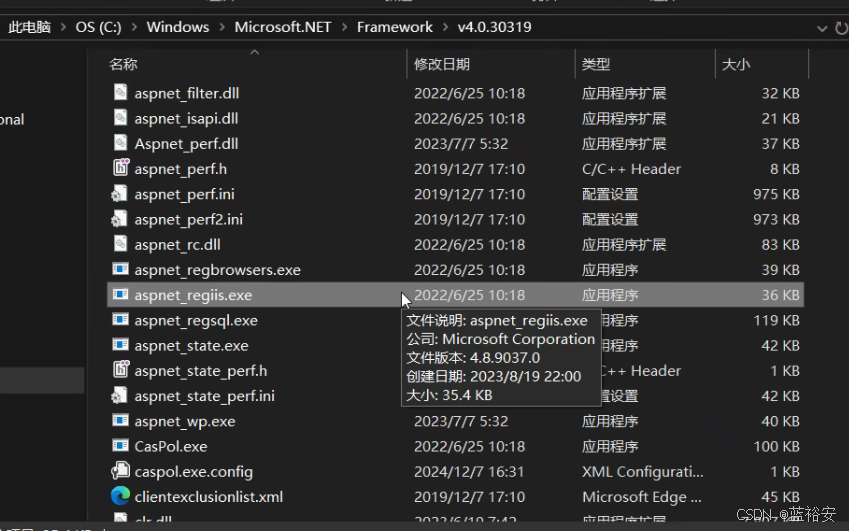Select the clientexclusionlist.xml file name
Screen dimensions: 849x531
click(x=209, y=497)
